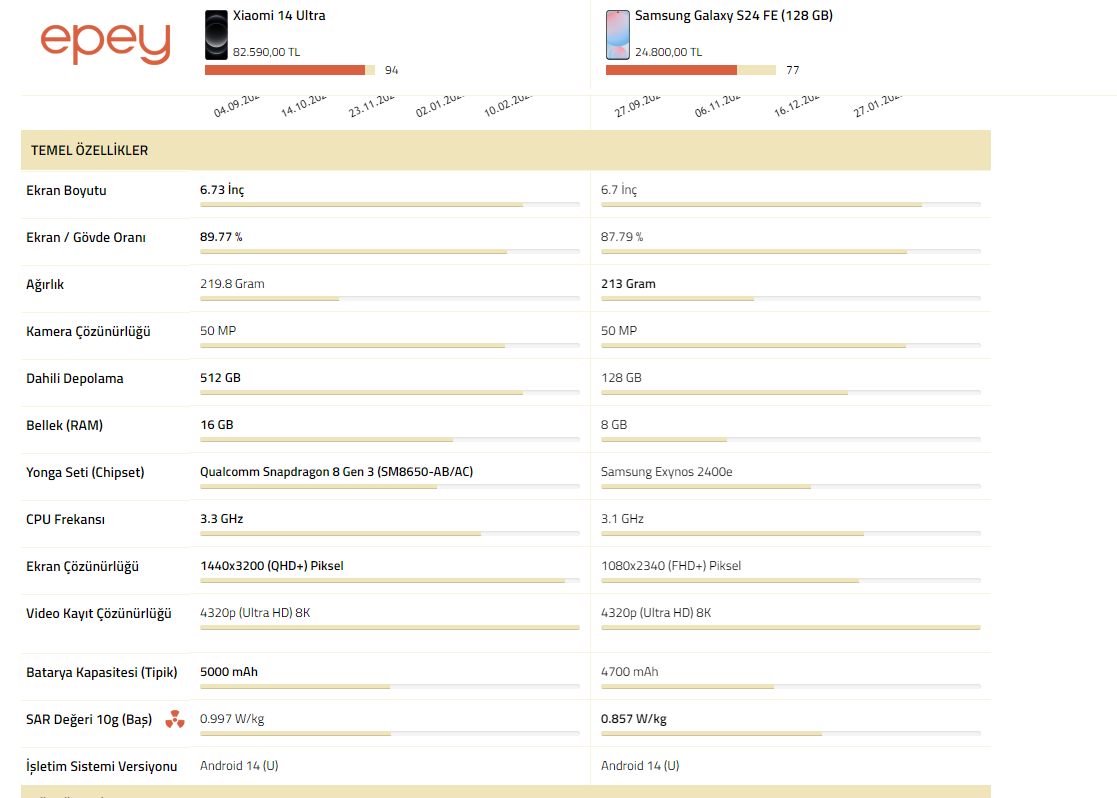Select Samsung storage value 128 GB

pyautogui.click(x=621, y=378)
